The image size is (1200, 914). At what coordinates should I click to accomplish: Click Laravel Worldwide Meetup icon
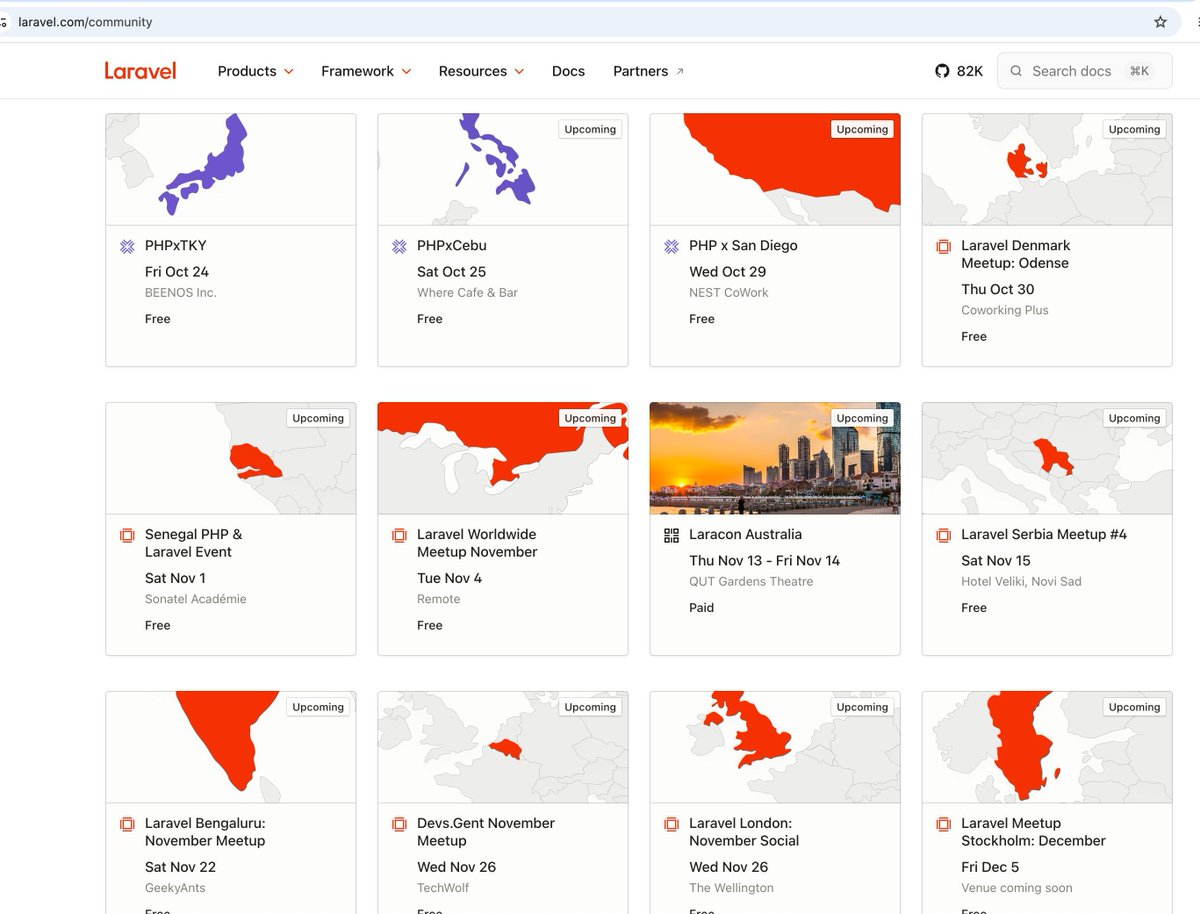[399, 535]
